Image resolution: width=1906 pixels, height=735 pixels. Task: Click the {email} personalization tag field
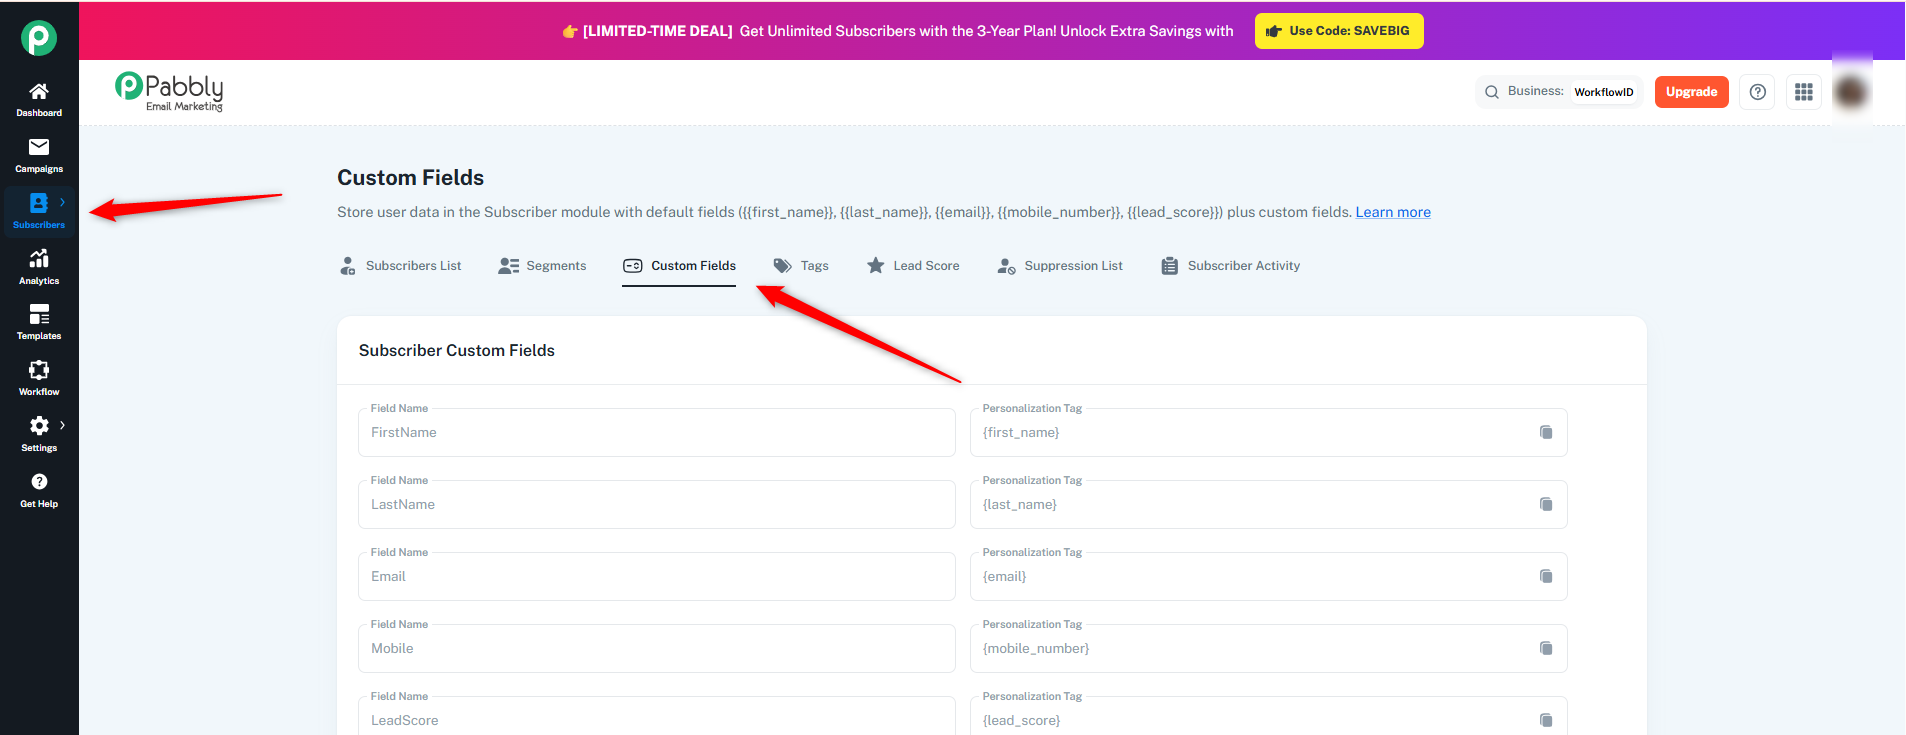point(1268,577)
